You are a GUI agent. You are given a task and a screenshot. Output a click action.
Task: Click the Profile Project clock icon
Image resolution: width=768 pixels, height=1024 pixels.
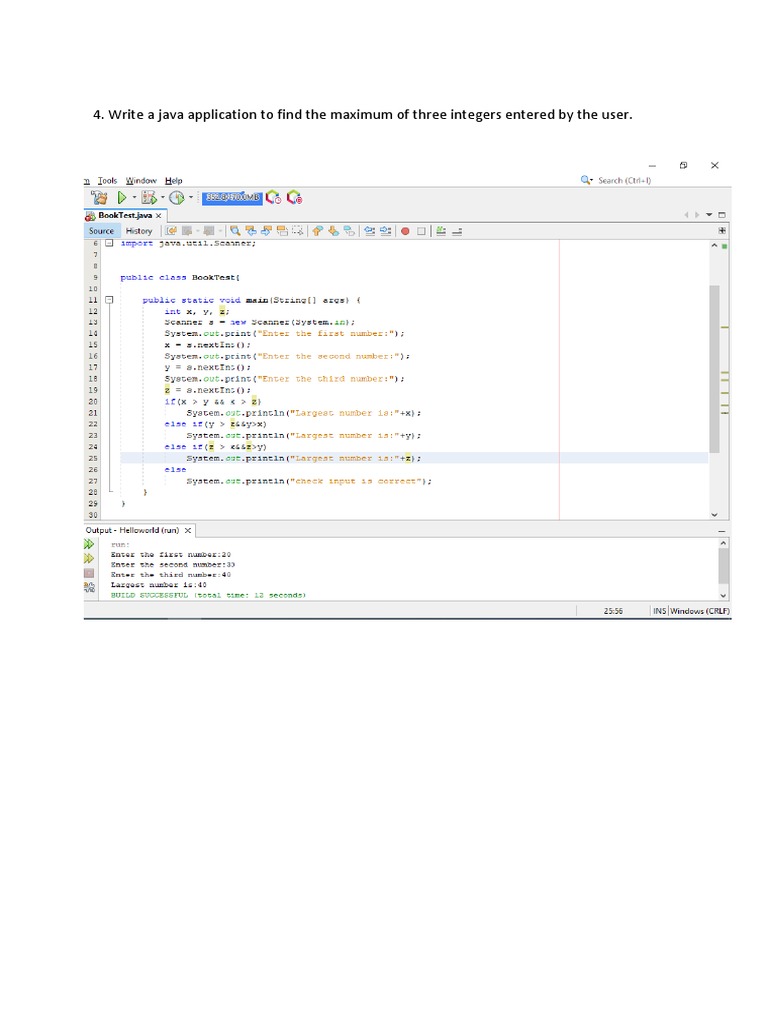176,198
